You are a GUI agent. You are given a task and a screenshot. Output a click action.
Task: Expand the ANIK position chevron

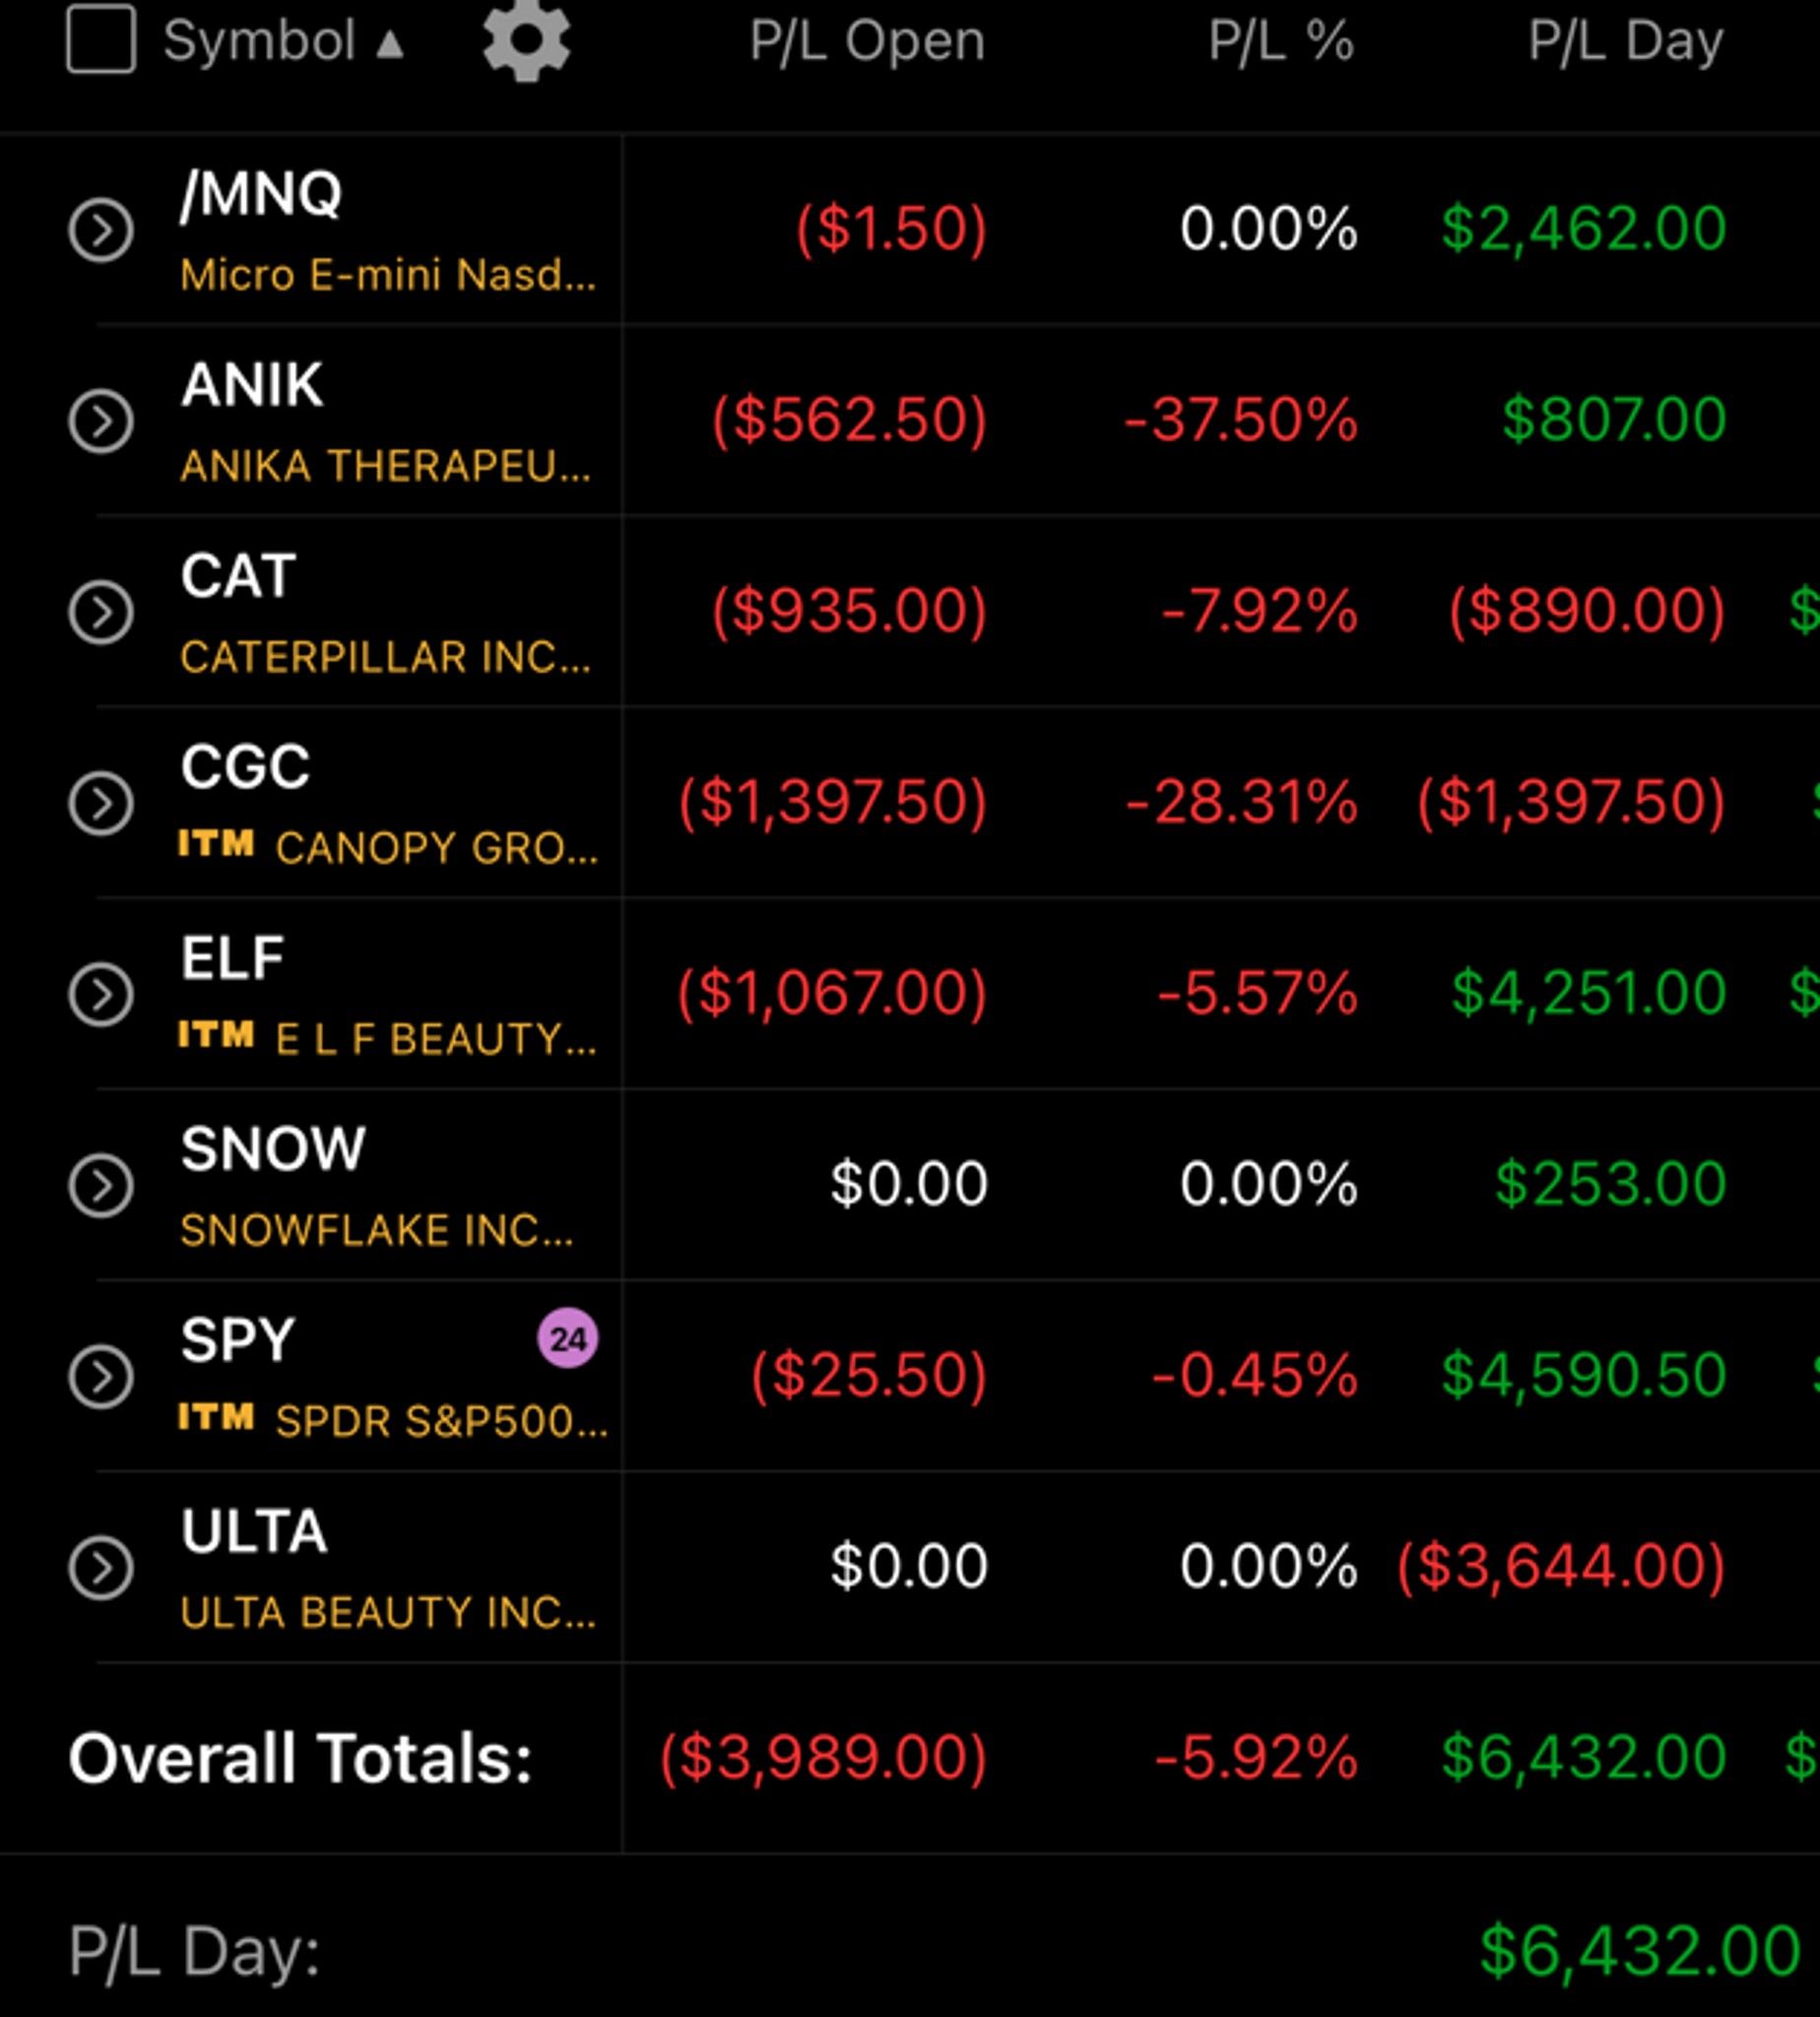[x=101, y=421]
